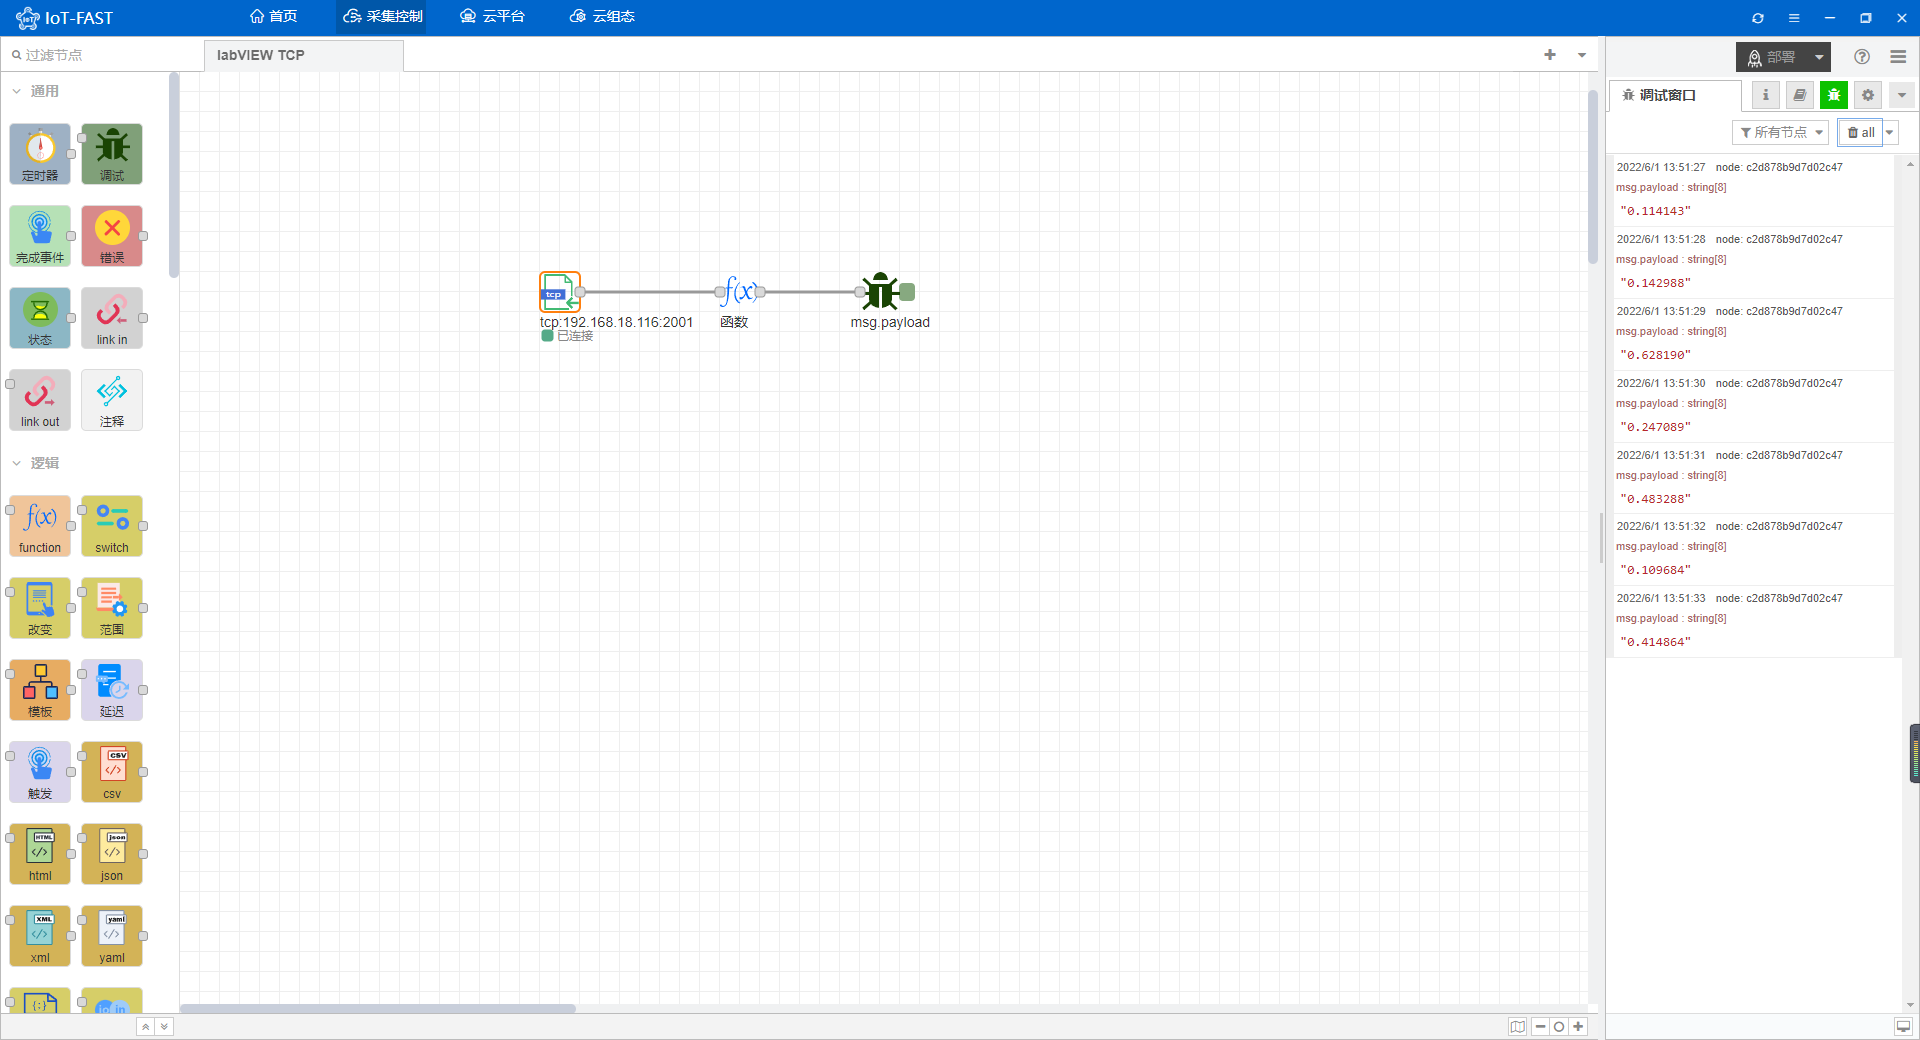
Task: Click the canvas vertical scrollbar thumb
Action: coord(1593,177)
